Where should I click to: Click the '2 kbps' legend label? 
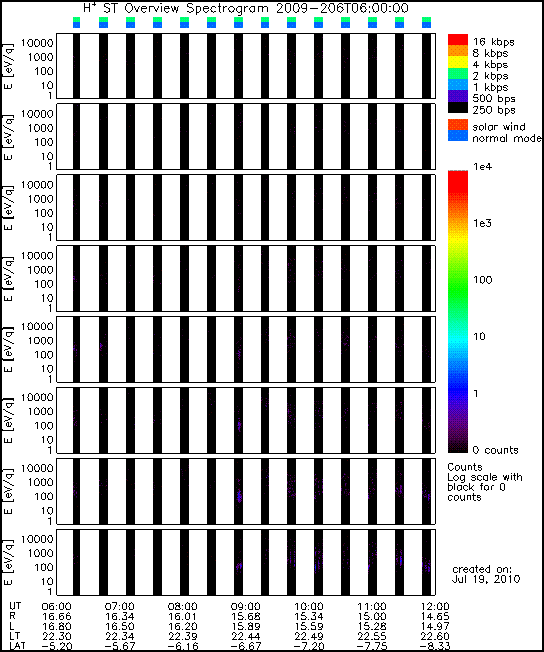coord(490,76)
